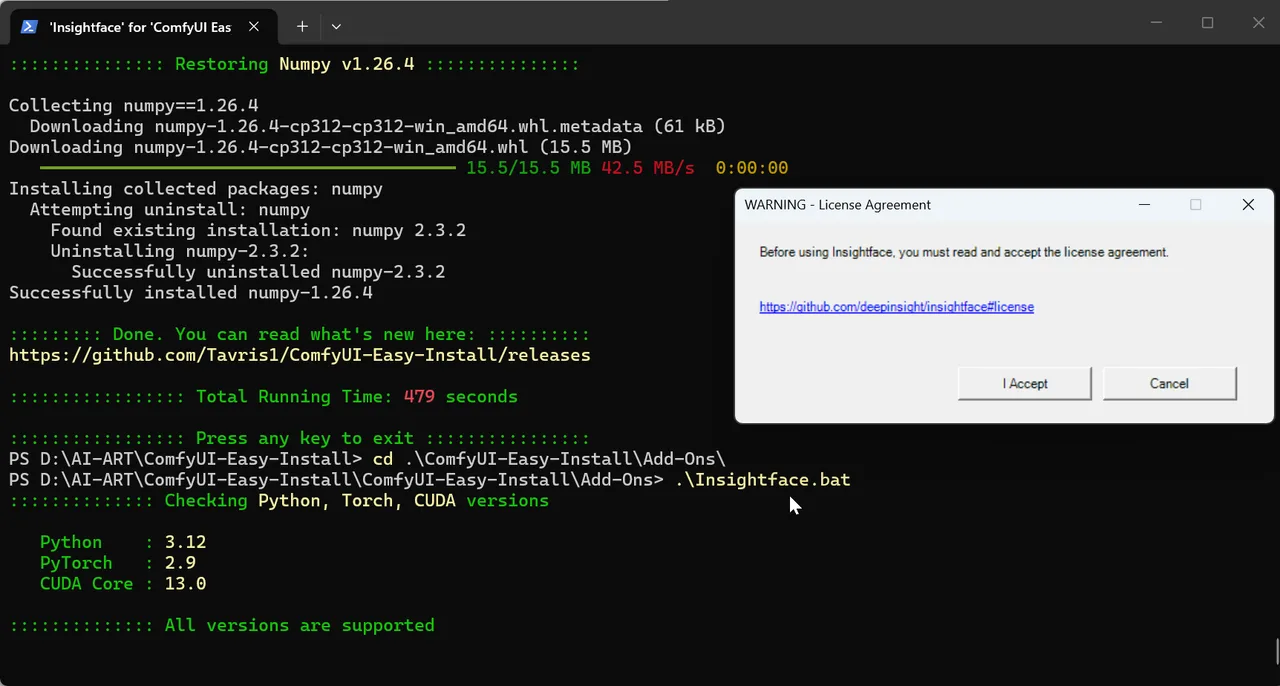Viewport: 1280px width, 686px height.
Task: Click the 'Python : 3.12' line
Action: coord(123,542)
